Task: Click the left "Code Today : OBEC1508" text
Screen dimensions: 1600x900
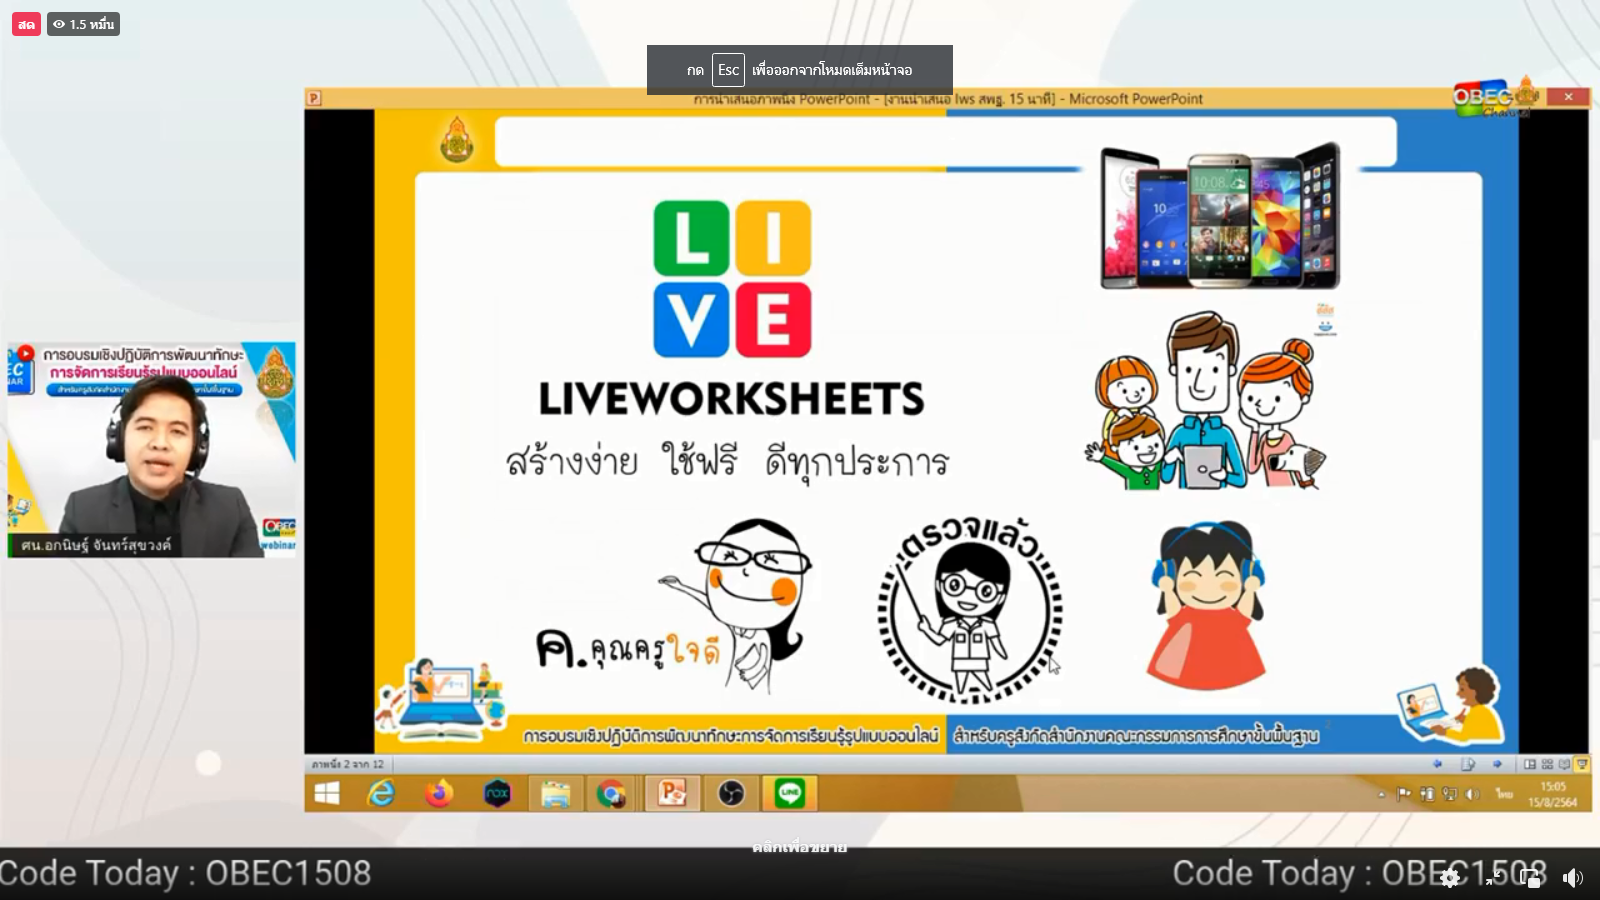Action: 186,873
